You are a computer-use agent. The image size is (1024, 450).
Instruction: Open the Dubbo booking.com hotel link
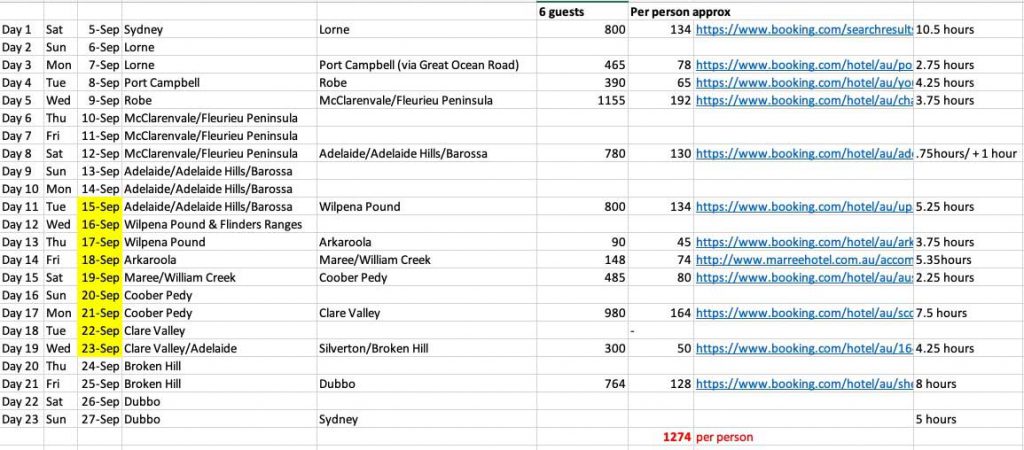click(804, 384)
